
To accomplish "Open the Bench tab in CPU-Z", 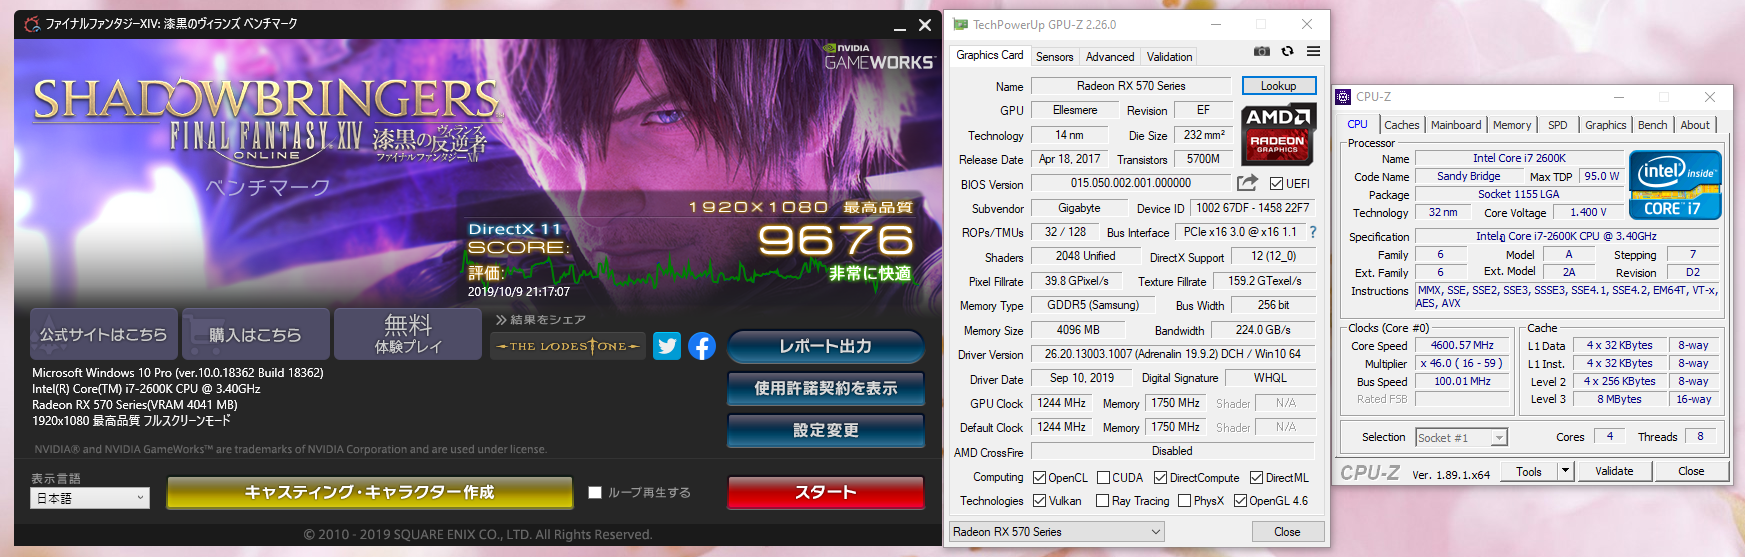I will tap(1653, 125).
